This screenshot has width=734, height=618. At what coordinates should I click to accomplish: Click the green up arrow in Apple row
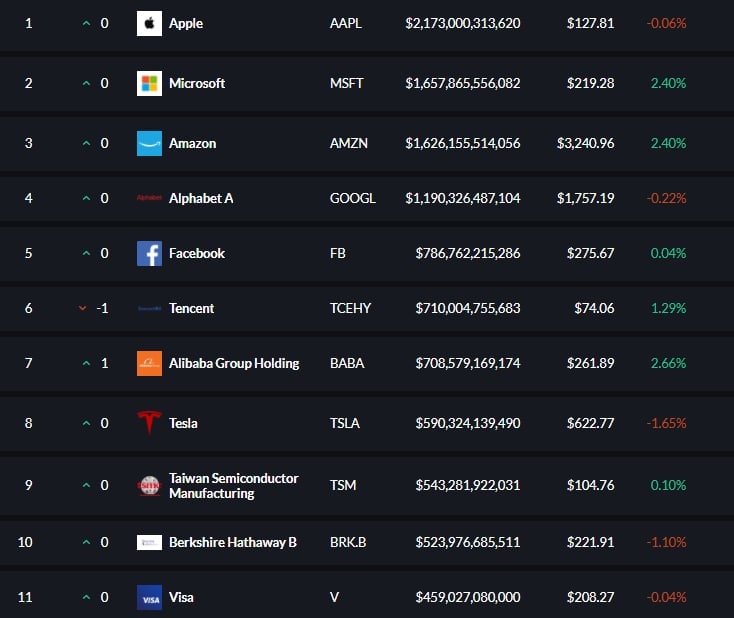point(86,23)
